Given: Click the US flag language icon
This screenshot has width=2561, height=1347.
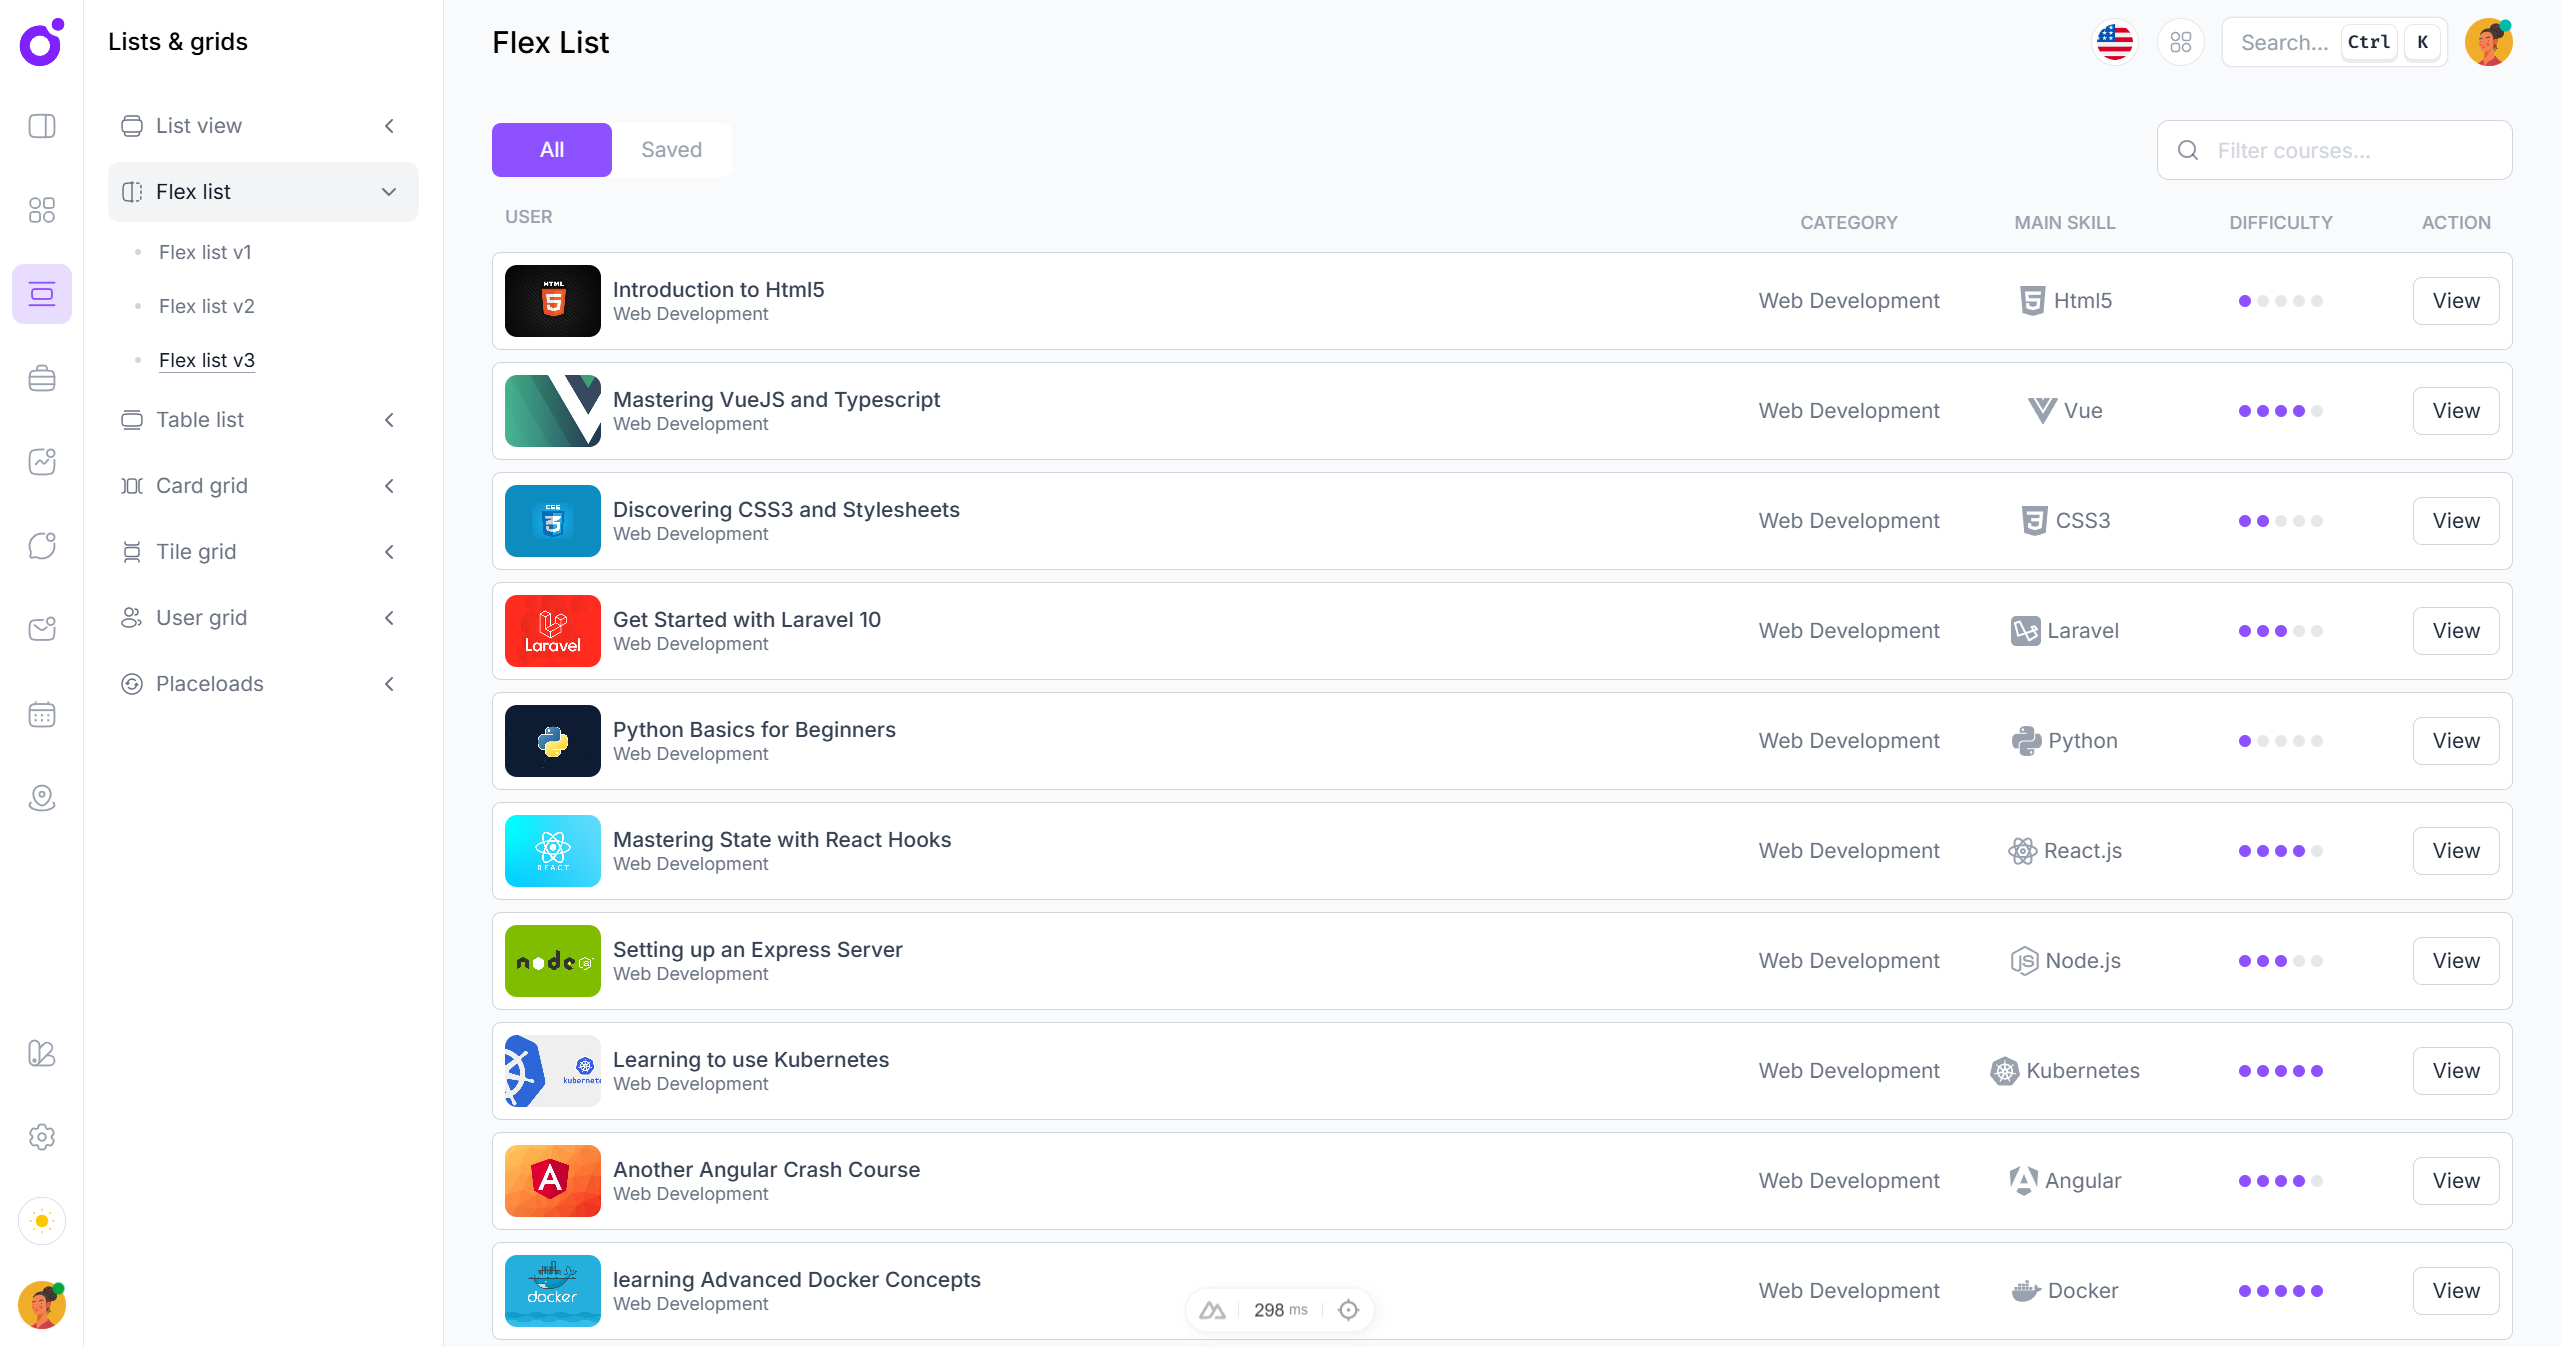Looking at the screenshot, I should coord(2114,42).
